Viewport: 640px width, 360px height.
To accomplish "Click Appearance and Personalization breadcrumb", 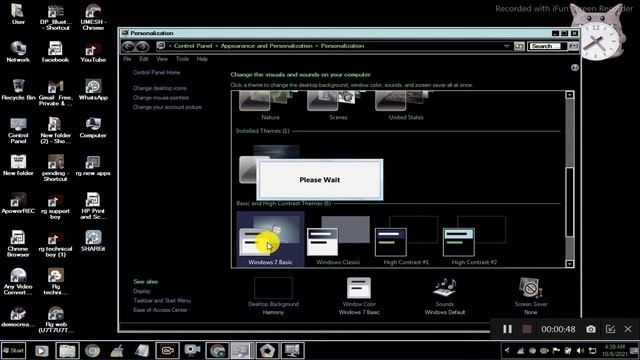I will pyautogui.click(x=267, y=46).
